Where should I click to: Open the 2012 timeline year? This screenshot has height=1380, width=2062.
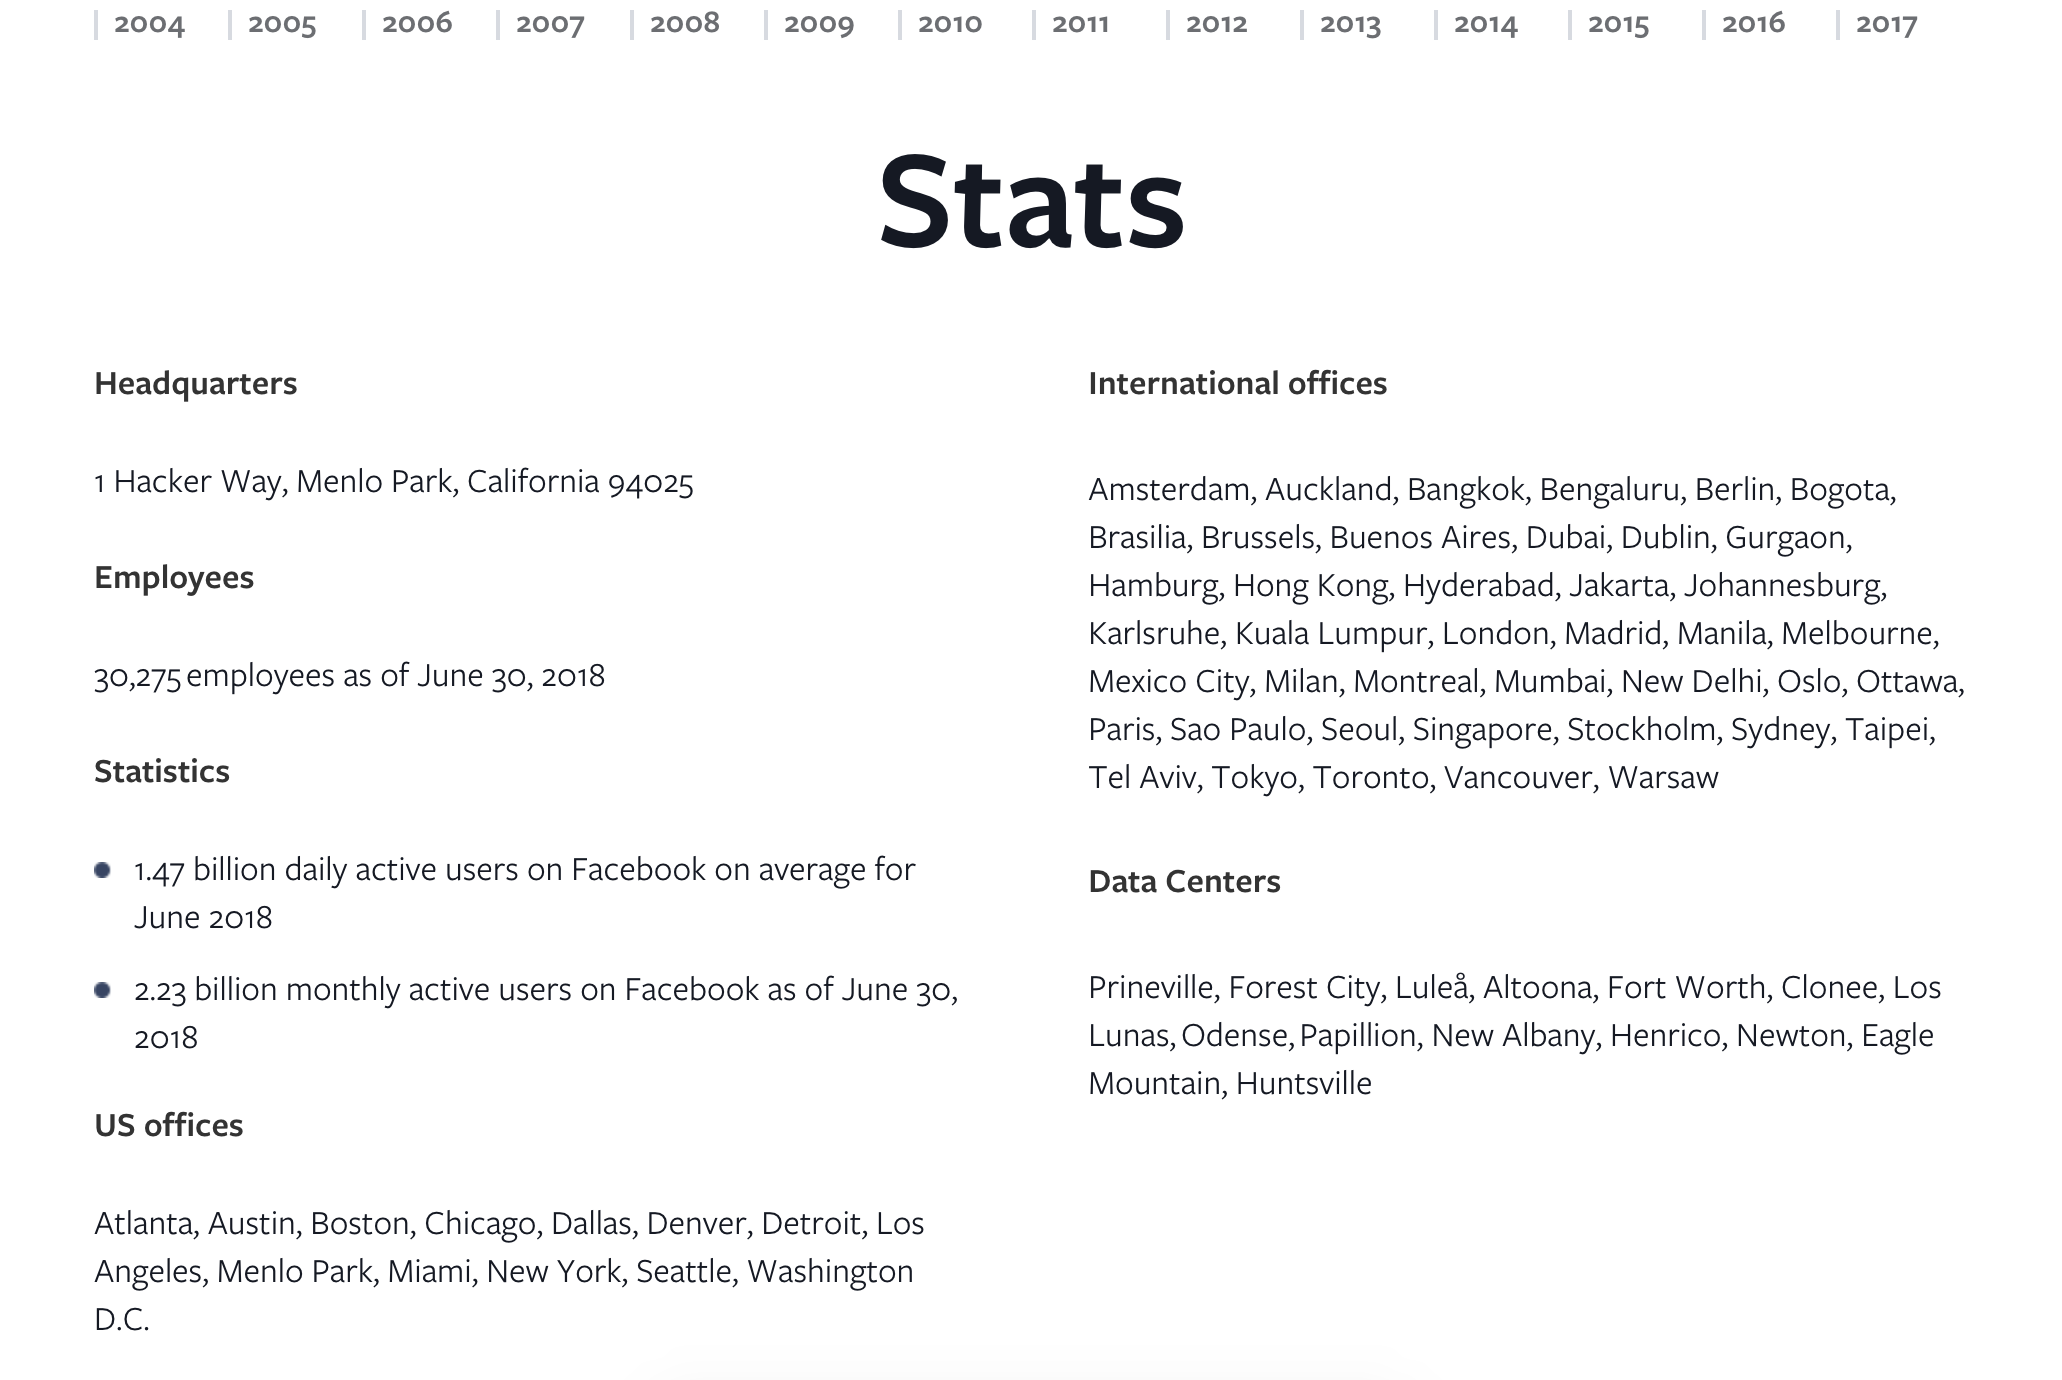coord(1217,24)
